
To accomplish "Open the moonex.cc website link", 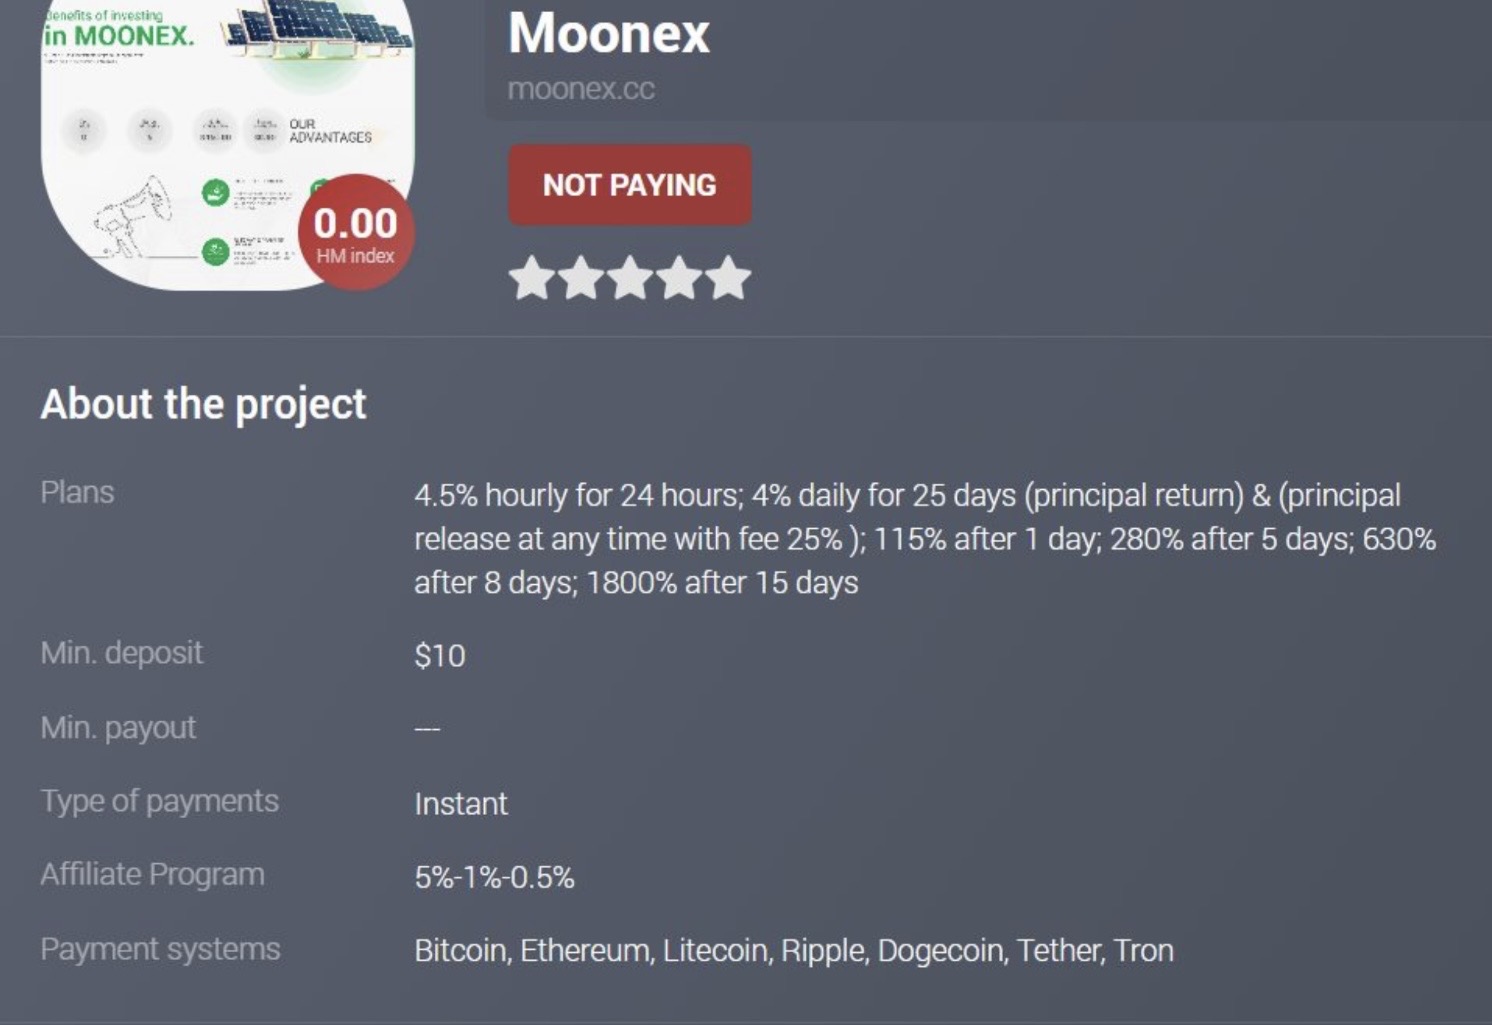I will (580, 89).
